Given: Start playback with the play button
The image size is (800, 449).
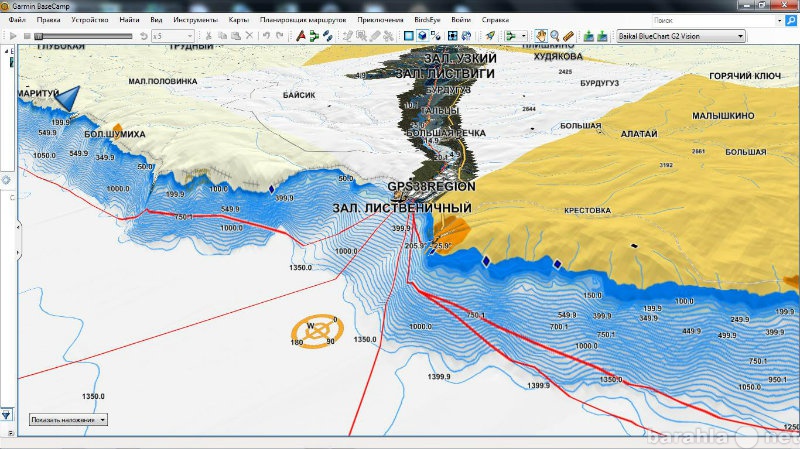Looking at the screenshot, I should coord(13,36).
